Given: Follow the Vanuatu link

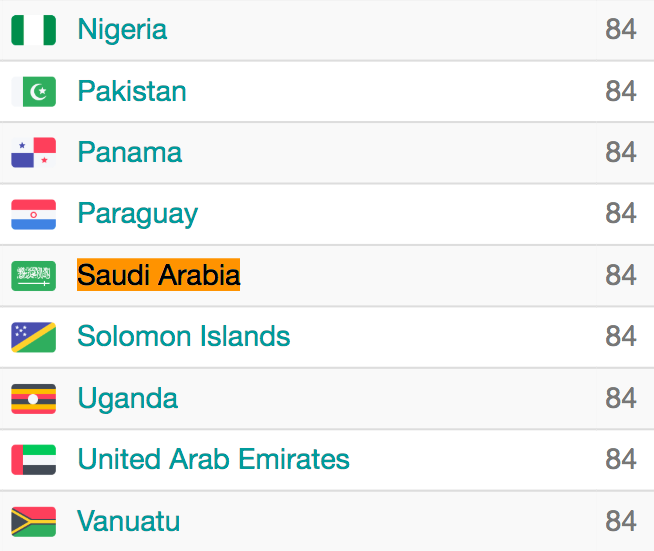Looking at the screenshot, I should click(x=129, y=521).
